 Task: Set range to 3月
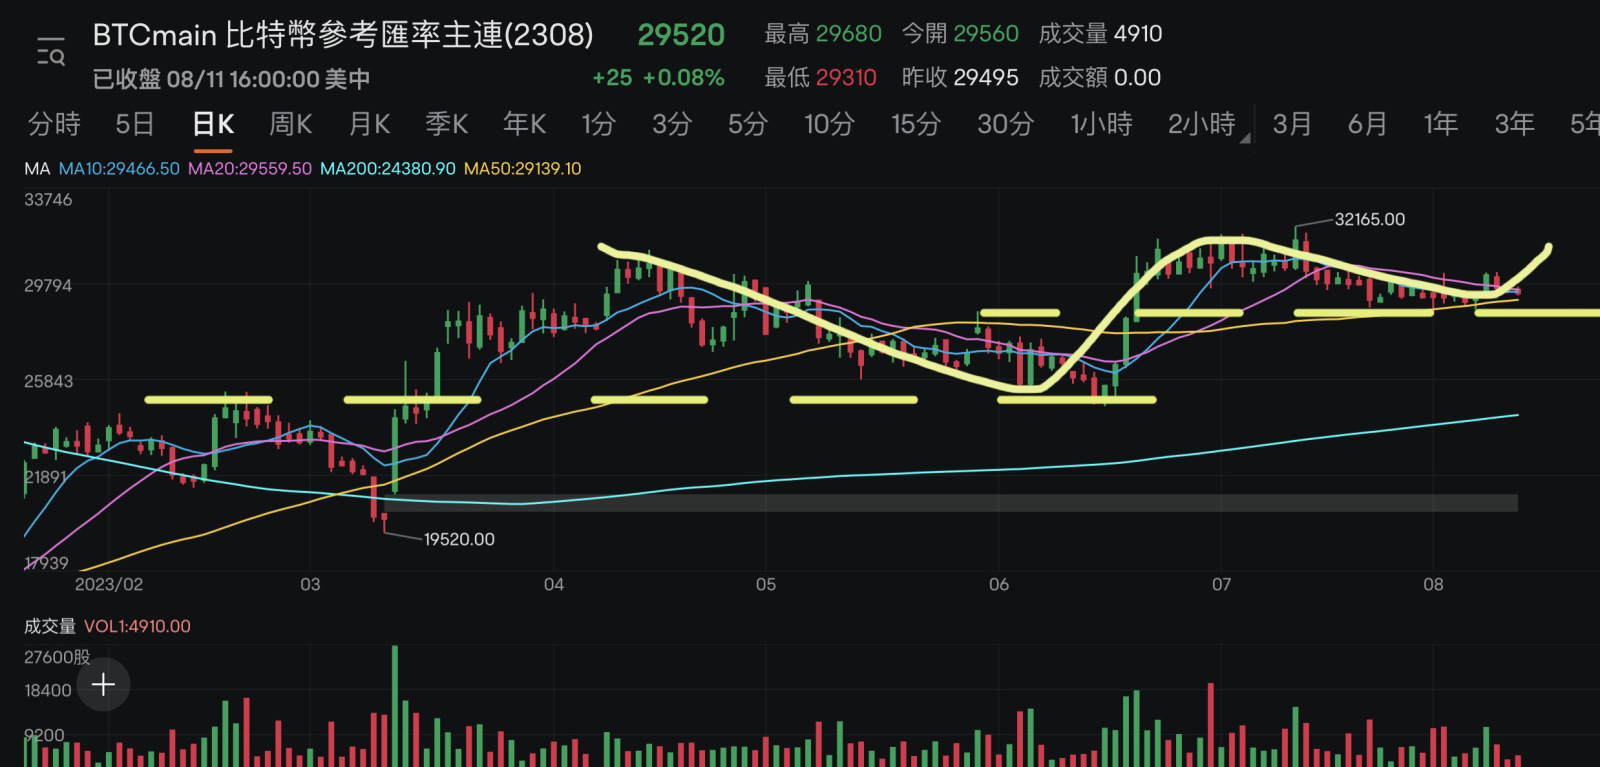[1292, 124]
